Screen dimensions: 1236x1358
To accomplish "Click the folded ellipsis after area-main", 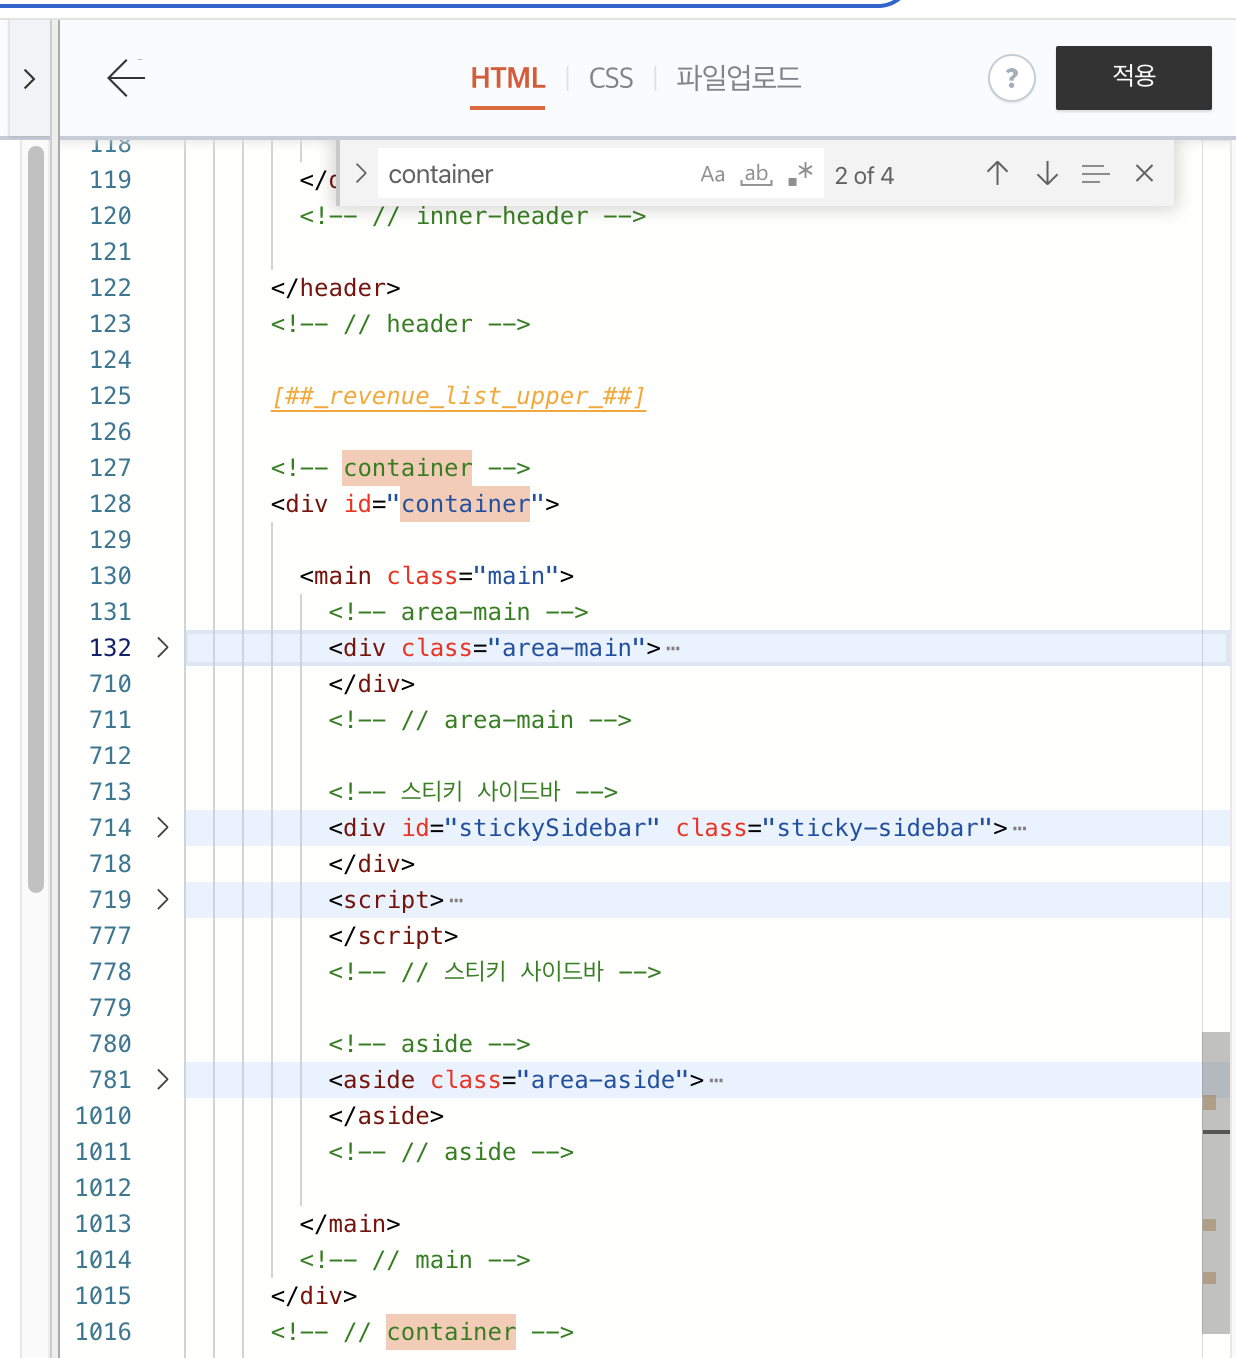I will tap(673, 648).
